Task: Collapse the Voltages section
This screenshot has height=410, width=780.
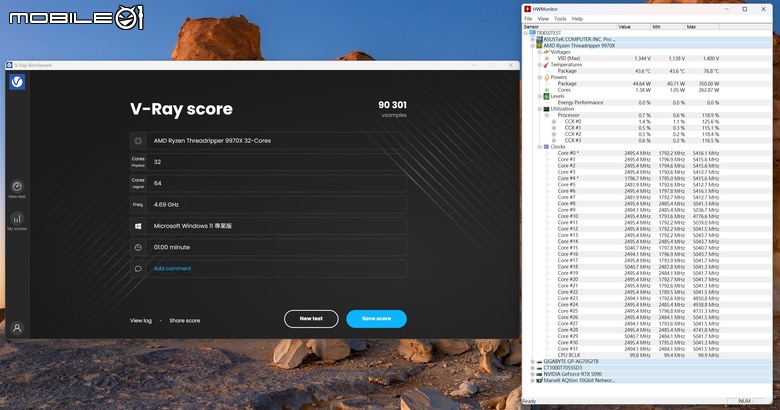Action: (x=540, y=52)
